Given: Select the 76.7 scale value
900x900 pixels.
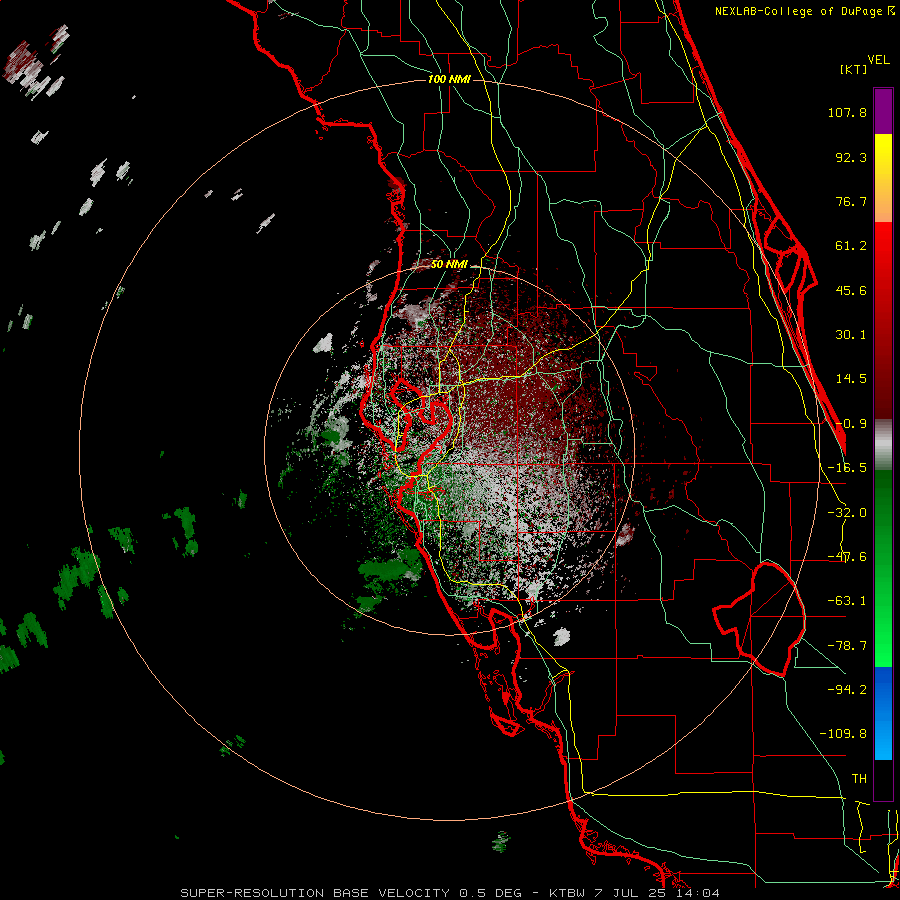Looking at the screenshot, I should (x=851, y=201).
